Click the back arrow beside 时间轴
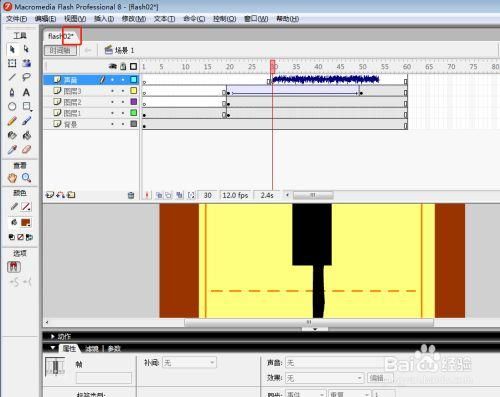The width and height of the screenshot is (500, 397). click(x=88, y=51)
